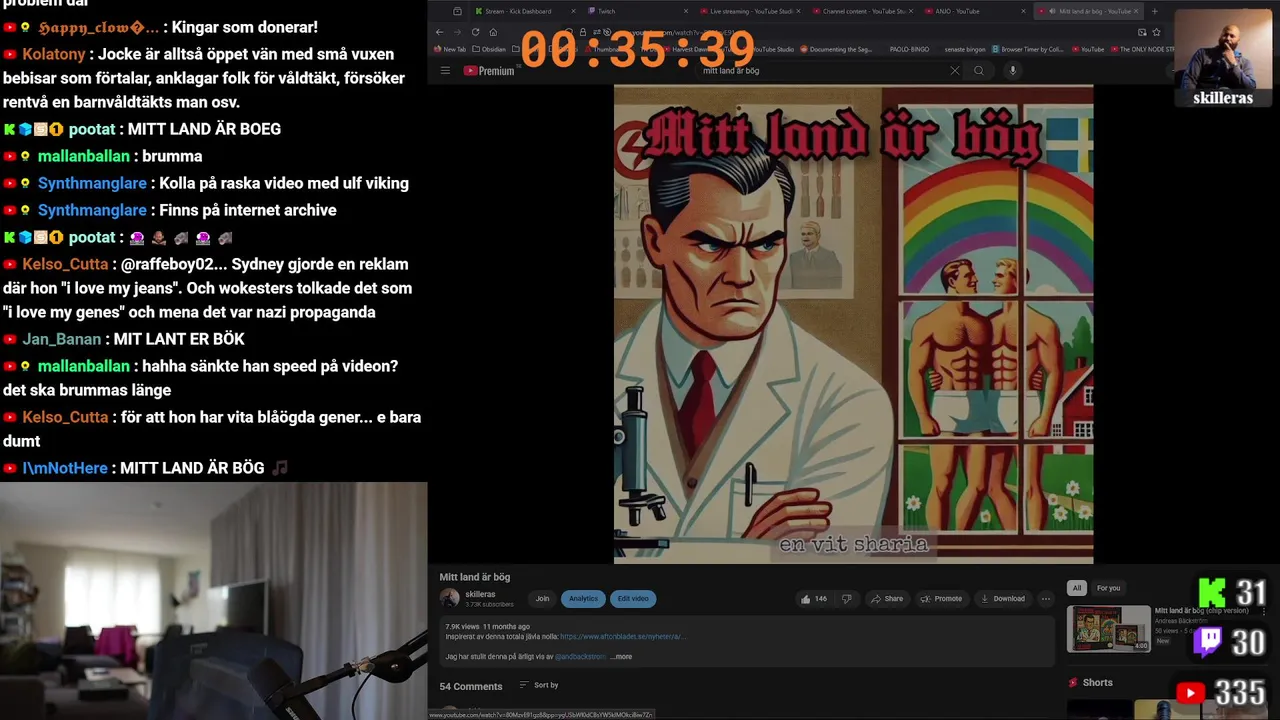
Task: Click the YouTube search input field
Action: [820, 70]
